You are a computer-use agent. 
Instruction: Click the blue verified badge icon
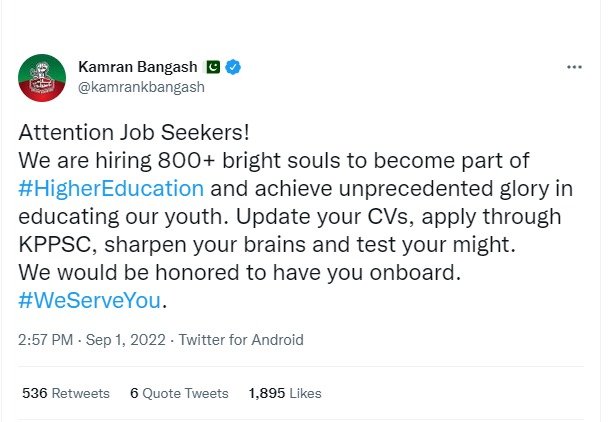[x=233, y=67]
